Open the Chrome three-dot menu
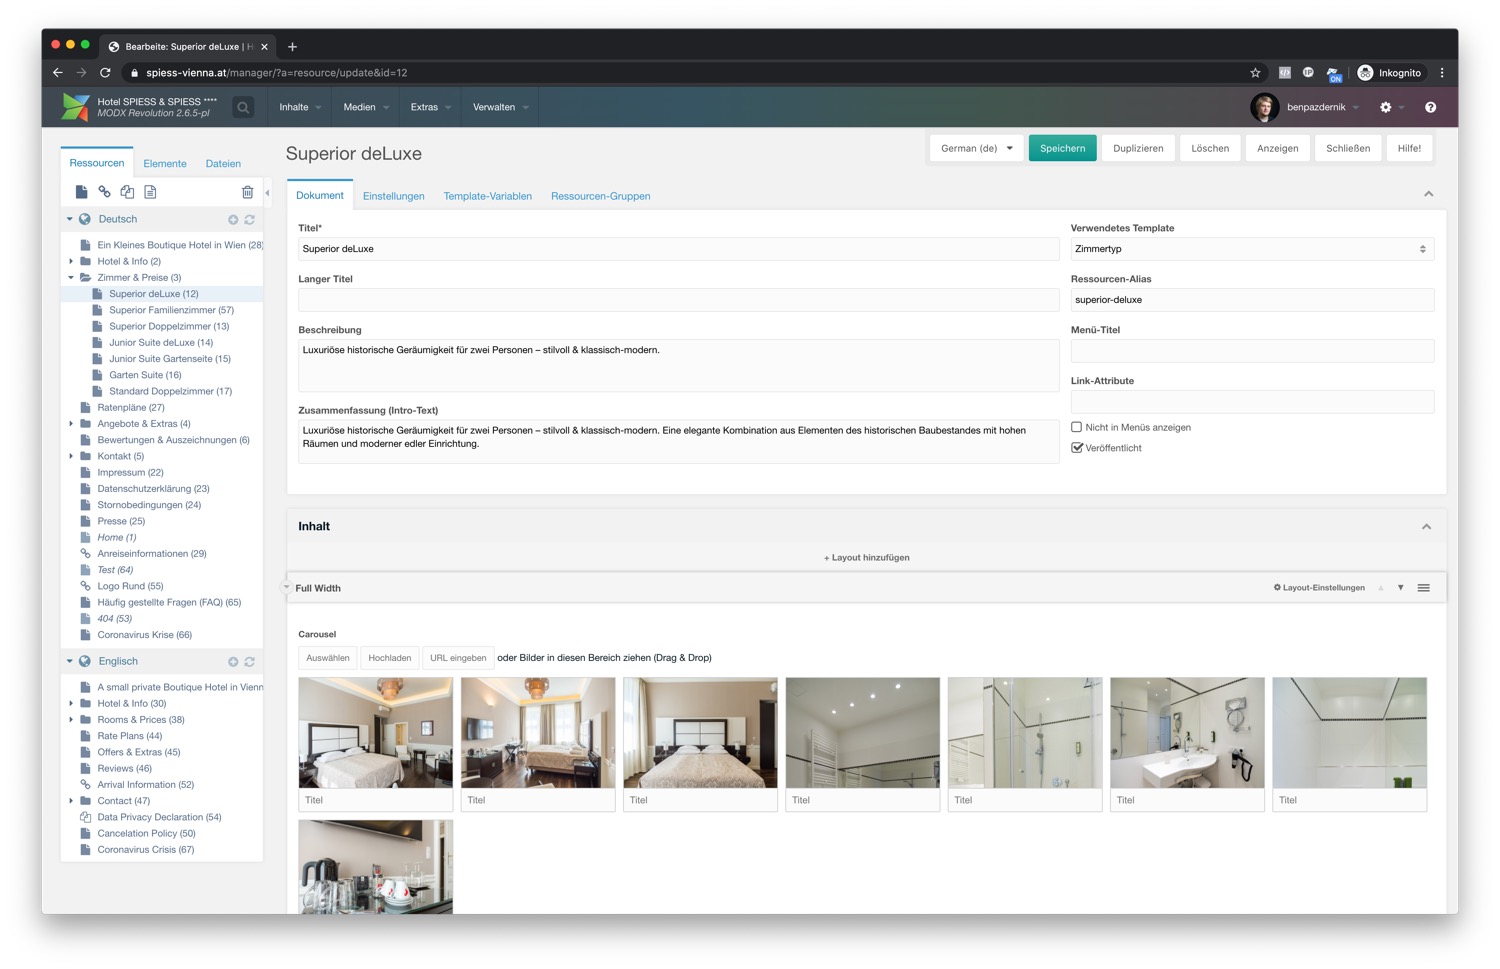1500x969 pixels. pos(1442,72)
